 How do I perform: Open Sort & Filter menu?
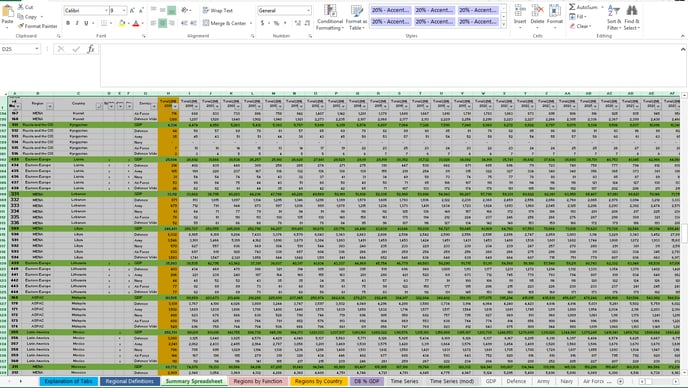coord(614,18)
